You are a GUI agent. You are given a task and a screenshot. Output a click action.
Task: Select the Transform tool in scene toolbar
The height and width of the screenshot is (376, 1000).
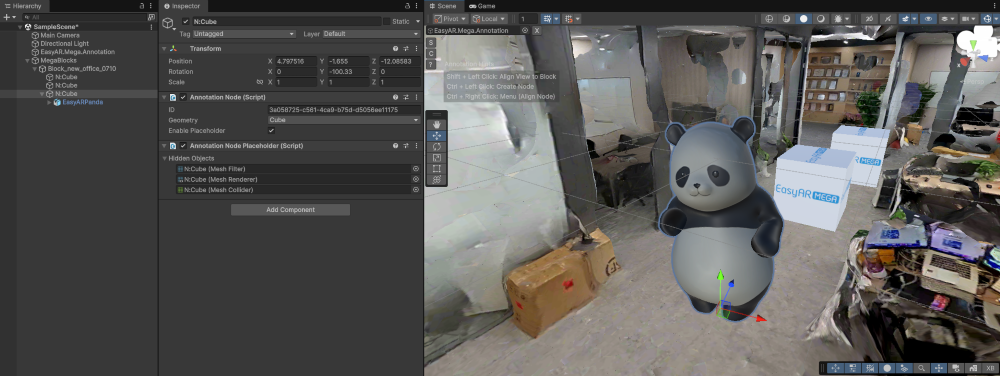(437, 180)
